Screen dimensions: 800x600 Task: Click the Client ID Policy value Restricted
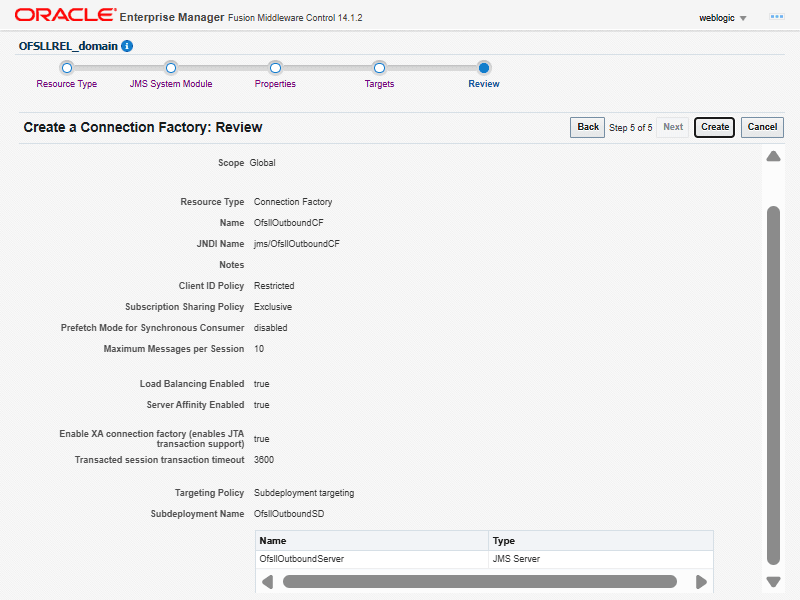pyautogui.click(x=274, y=286)
